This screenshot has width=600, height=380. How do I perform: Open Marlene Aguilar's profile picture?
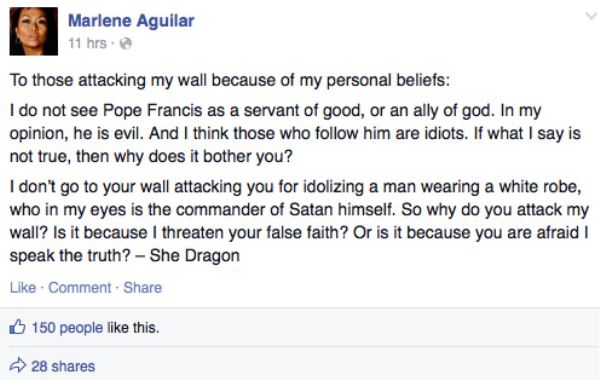[34, 31]
